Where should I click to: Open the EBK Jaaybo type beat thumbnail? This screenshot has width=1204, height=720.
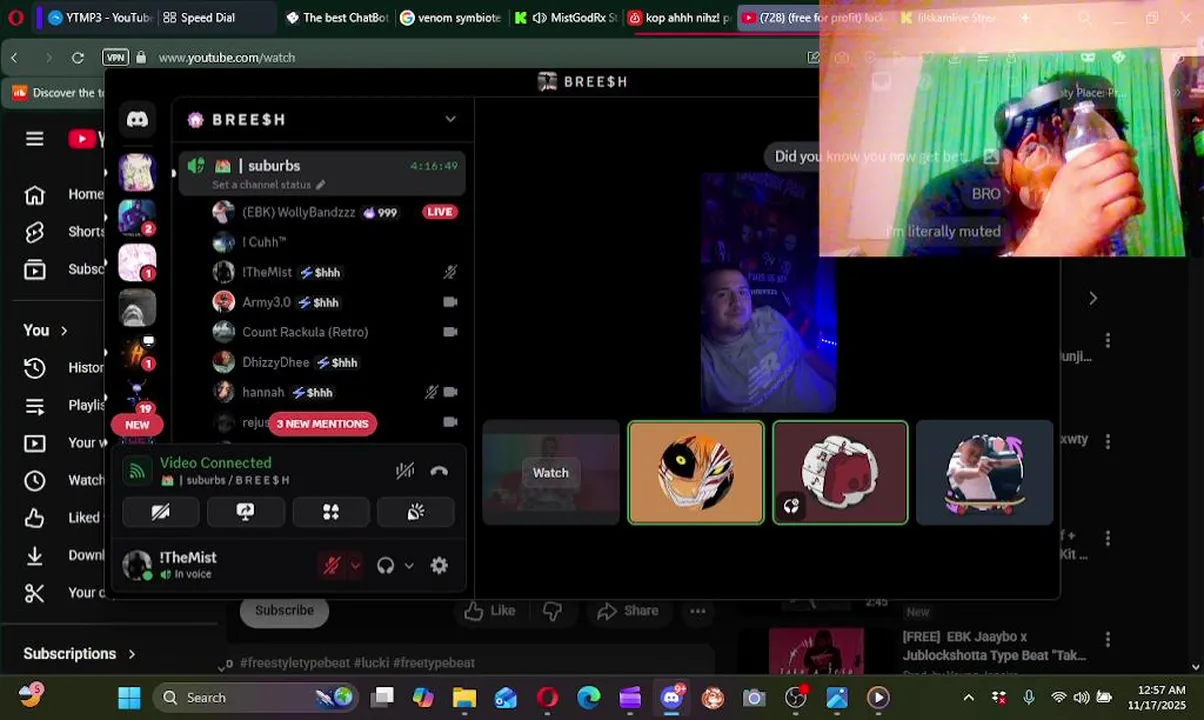coord(816,651)
